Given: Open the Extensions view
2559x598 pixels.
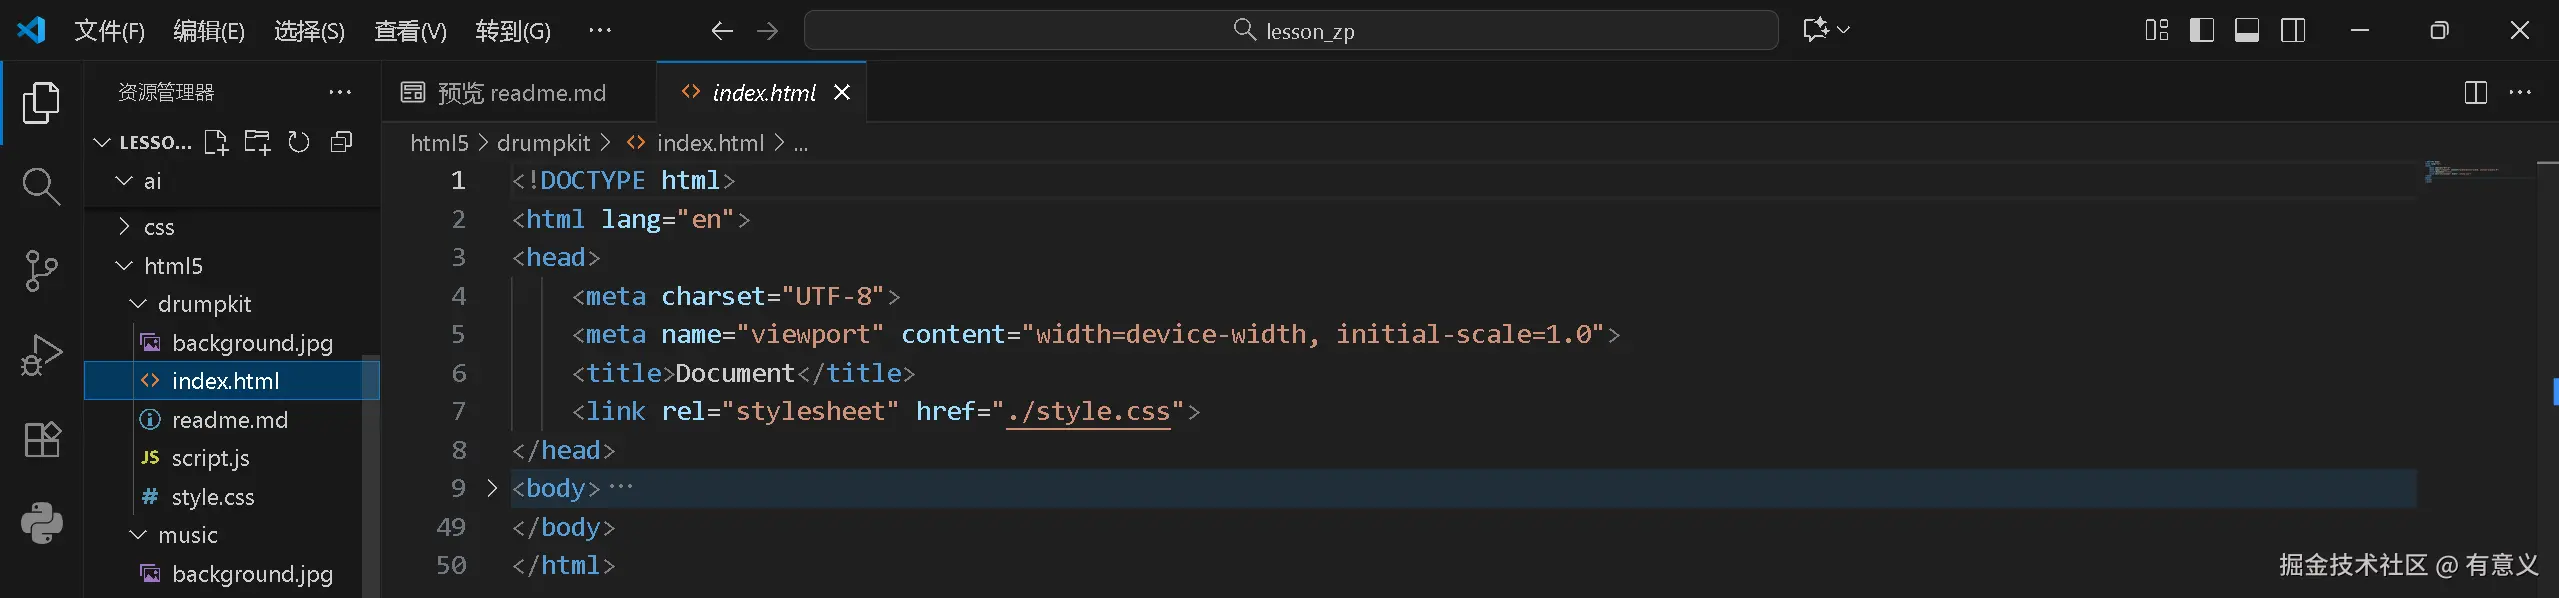Looking at the screenshot, I should [41, 439].
